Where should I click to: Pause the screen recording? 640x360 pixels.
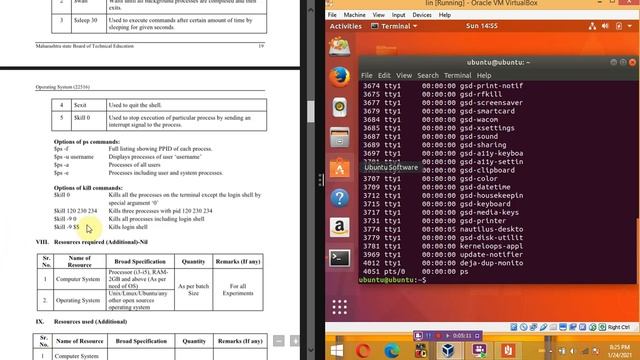[x=429, y=336]
